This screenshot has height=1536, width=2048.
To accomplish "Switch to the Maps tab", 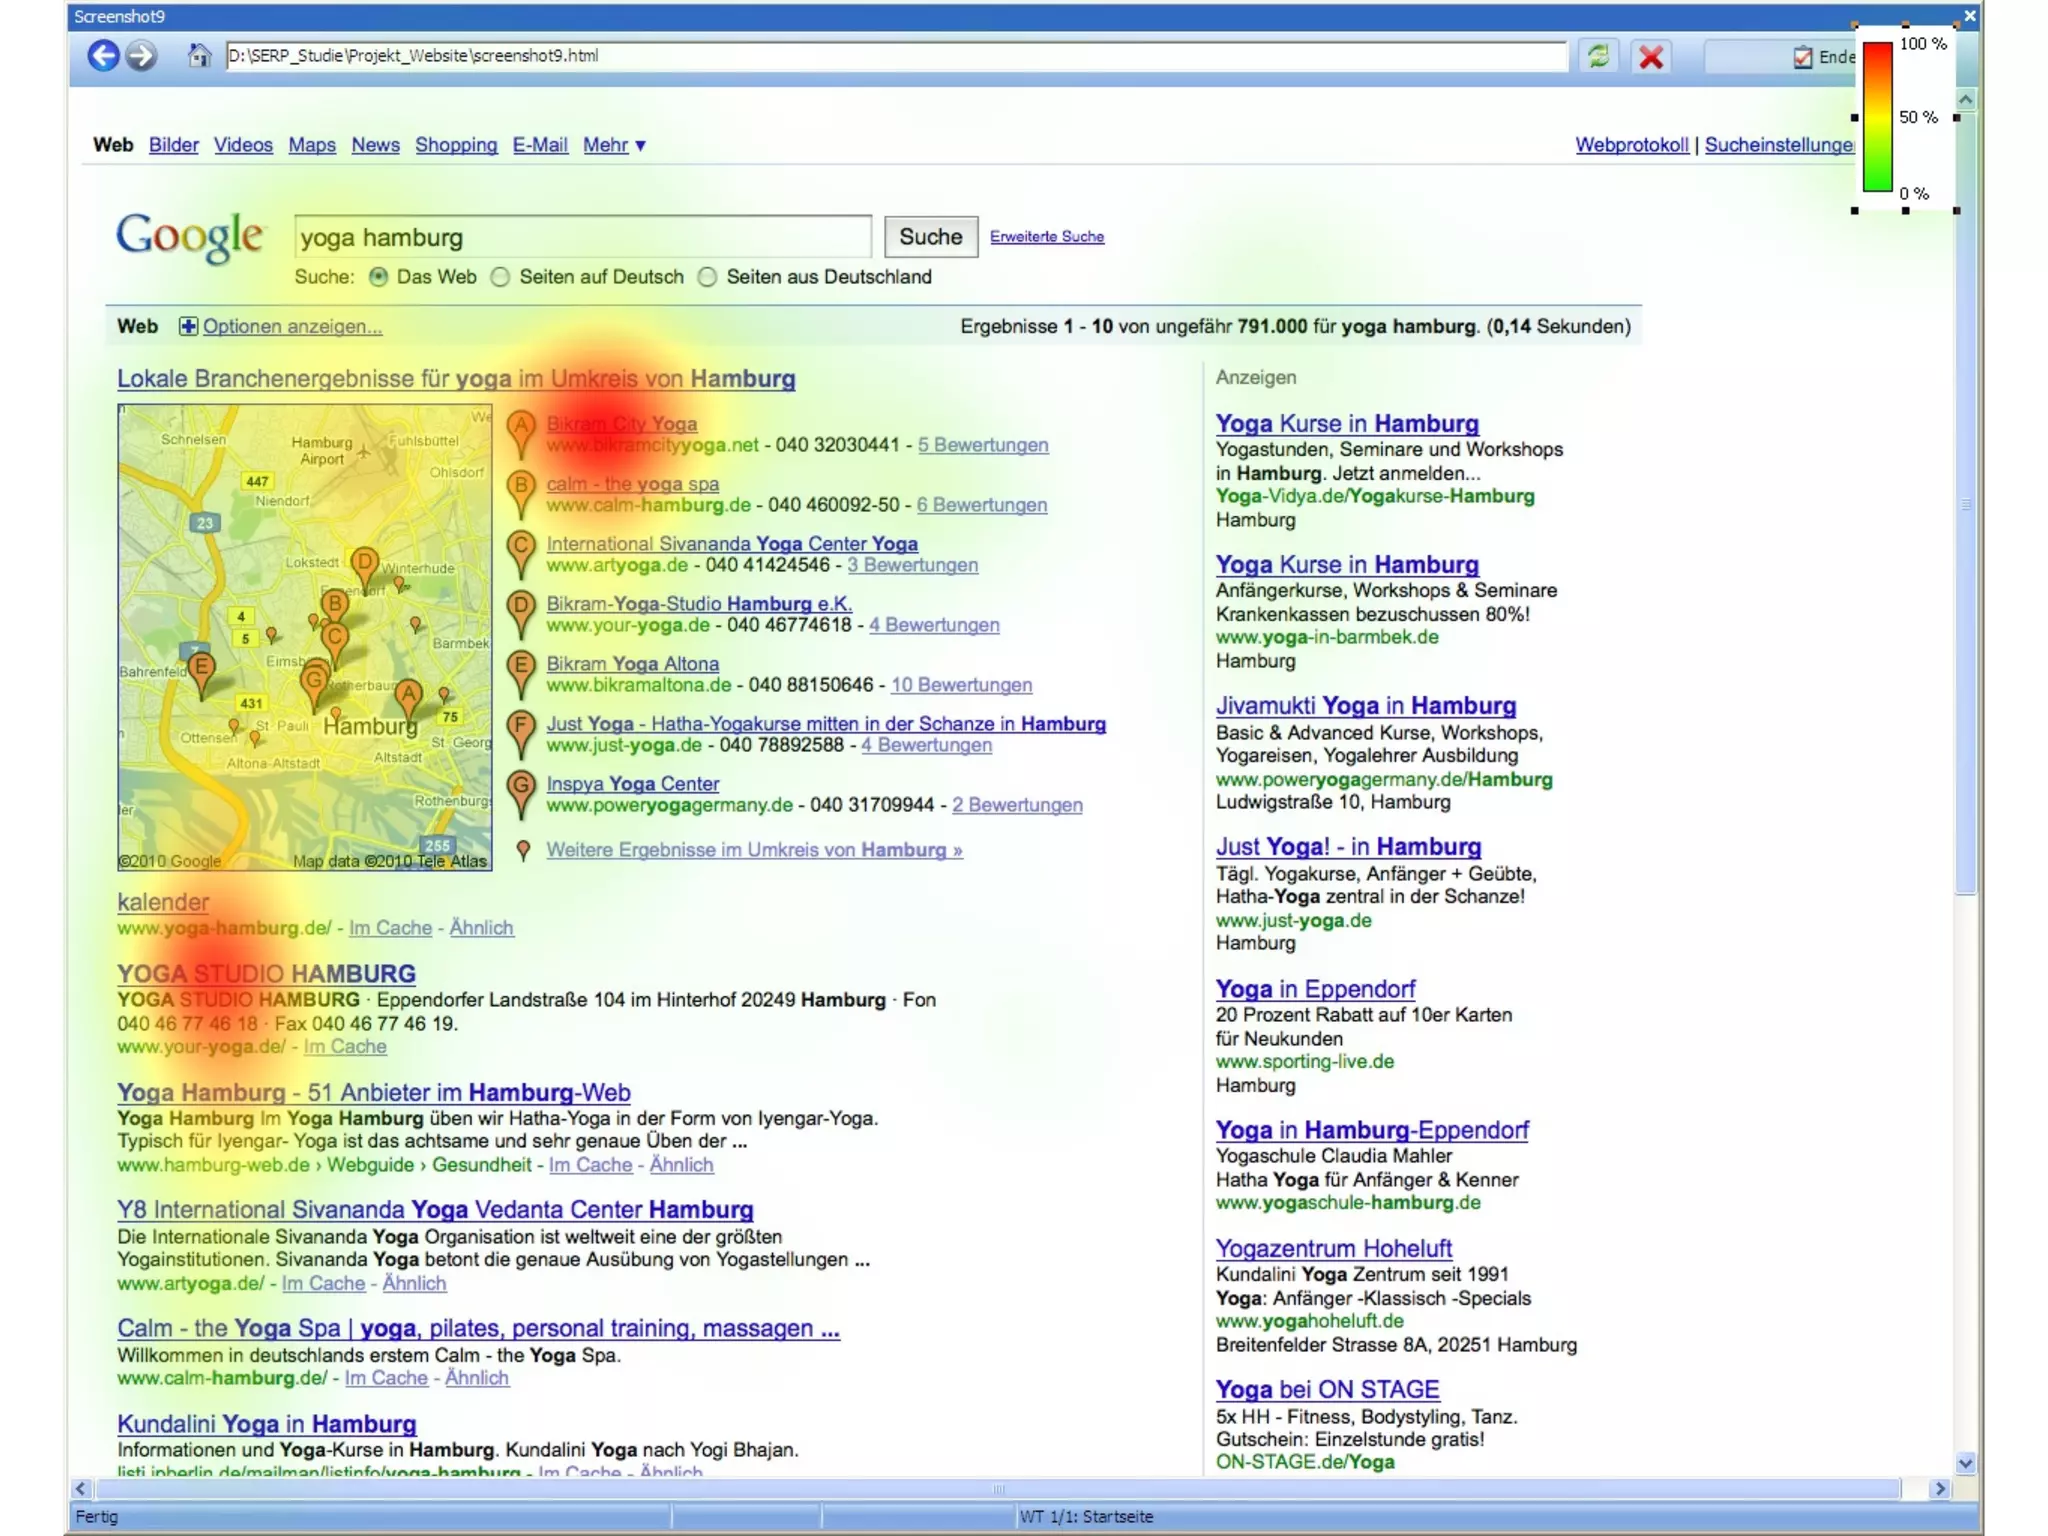I will click(x=312, y=145).
